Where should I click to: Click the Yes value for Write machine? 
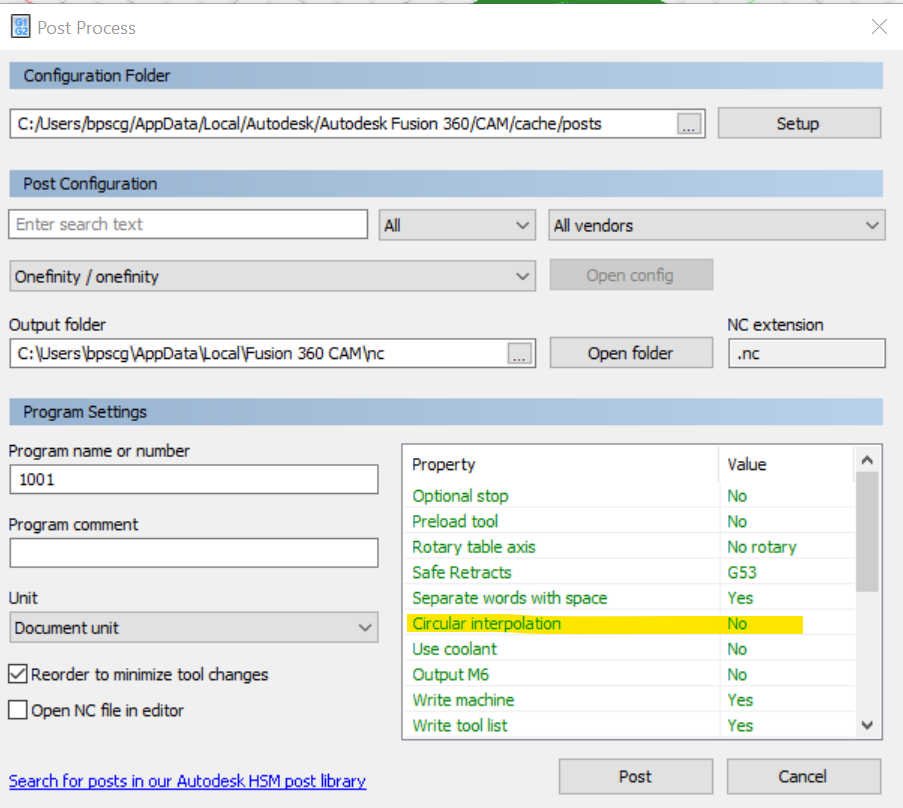(740, 700)
